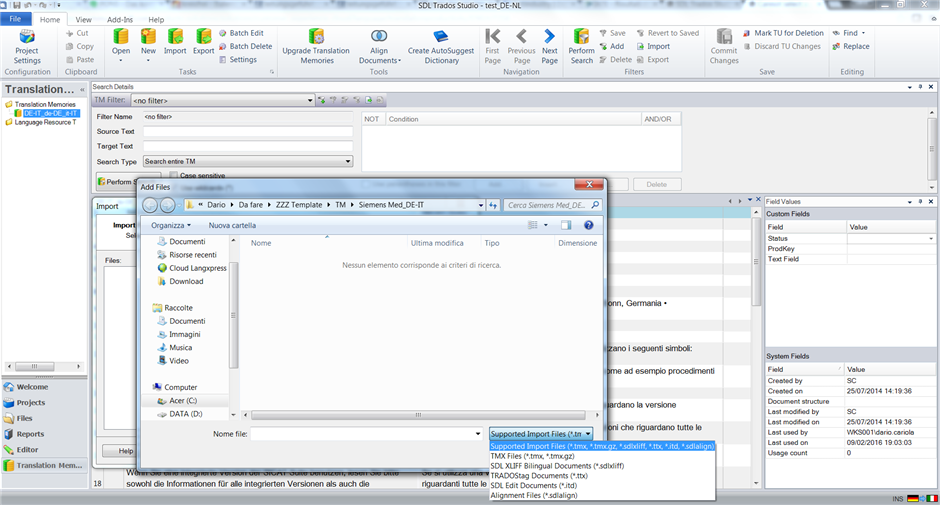Click the Delete condition button

click(656, 184)
